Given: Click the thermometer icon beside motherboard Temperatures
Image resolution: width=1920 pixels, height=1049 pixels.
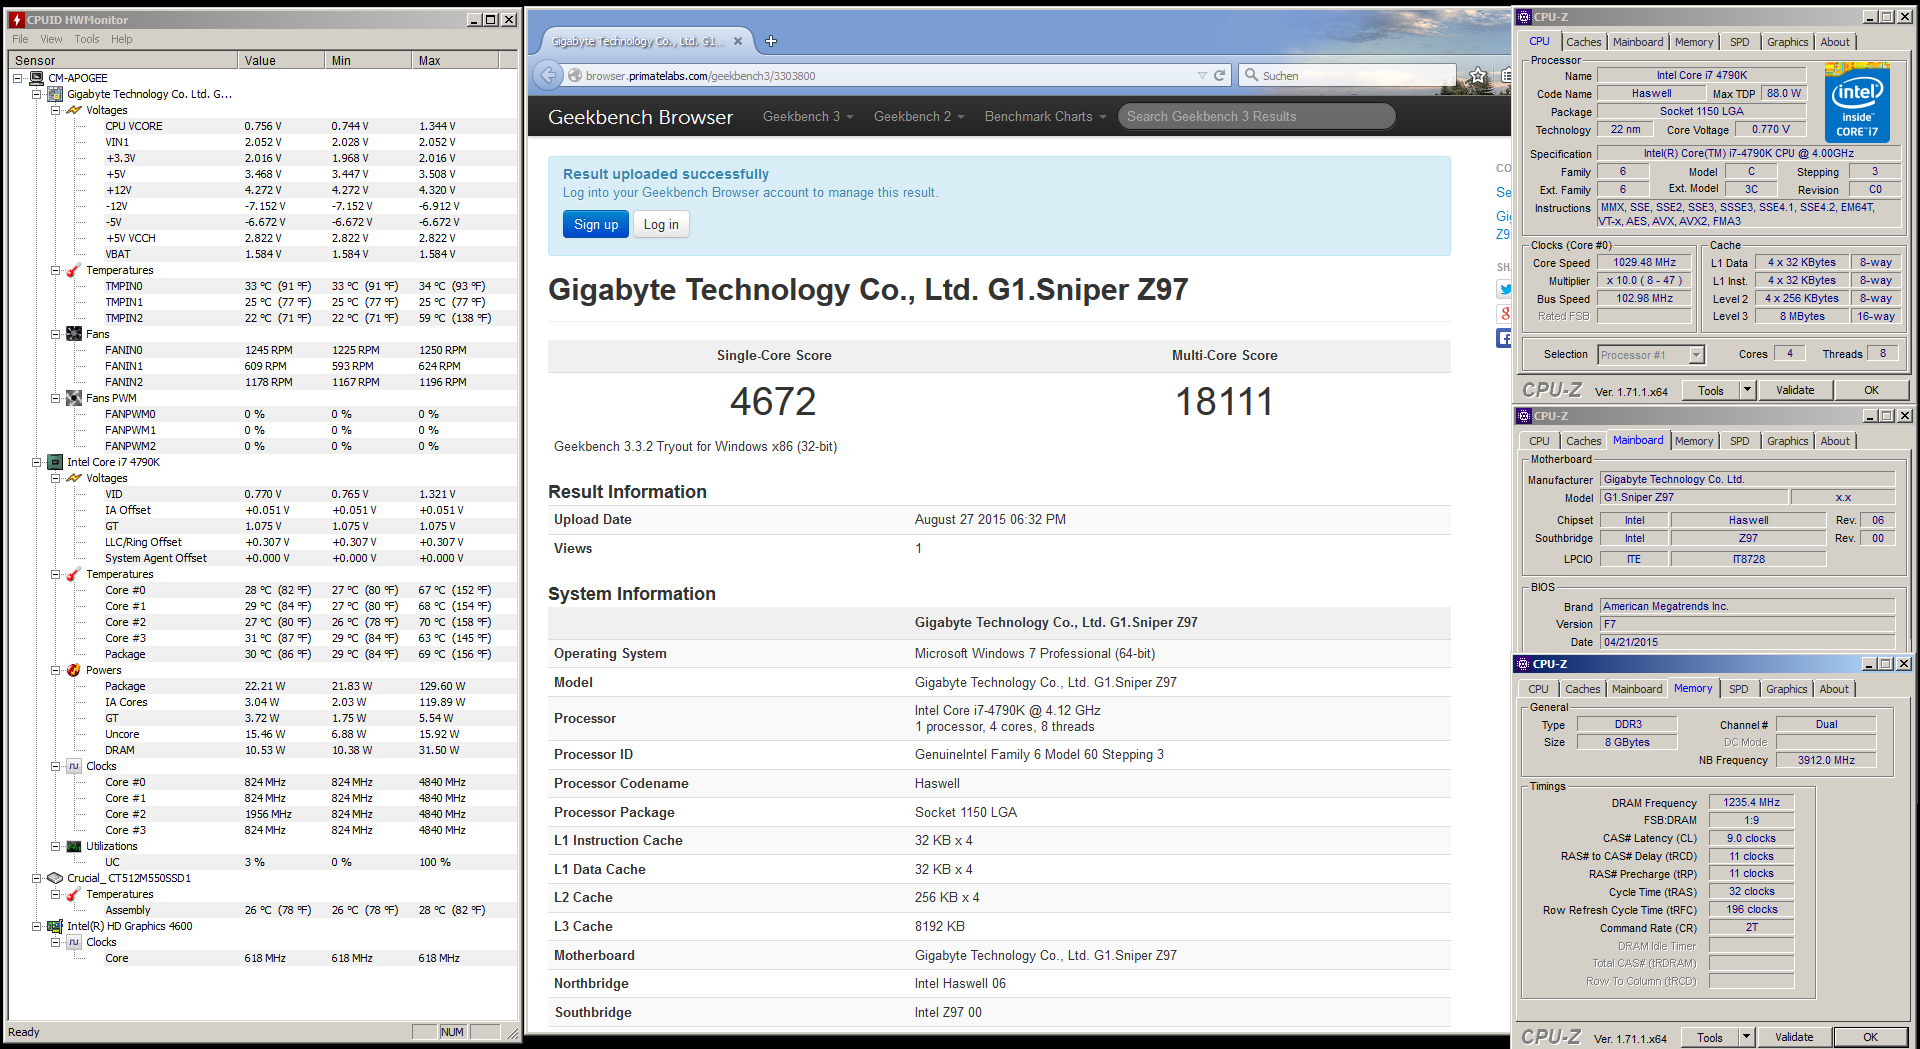Looking at the screenshot, I should point(74,270).
